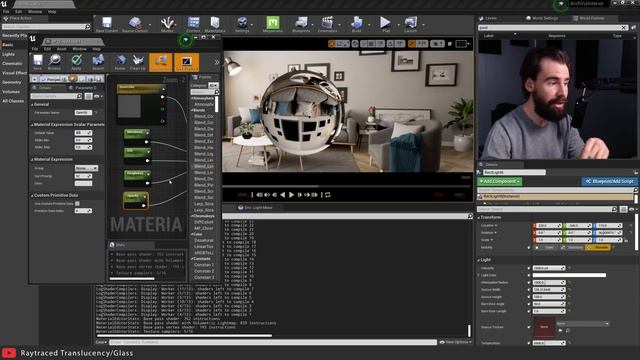Screen dimensions: 640x360
Task: Open the Cinematics toolbar menu
Action: coord(327,24)
